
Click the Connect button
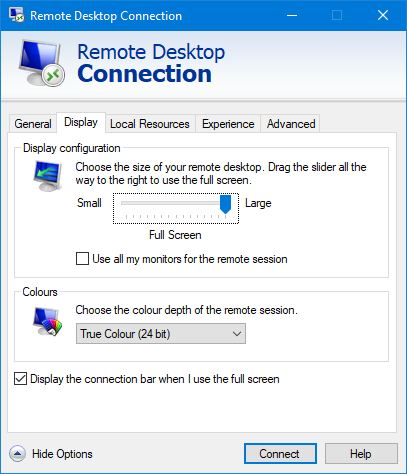(x=280, y=454)
